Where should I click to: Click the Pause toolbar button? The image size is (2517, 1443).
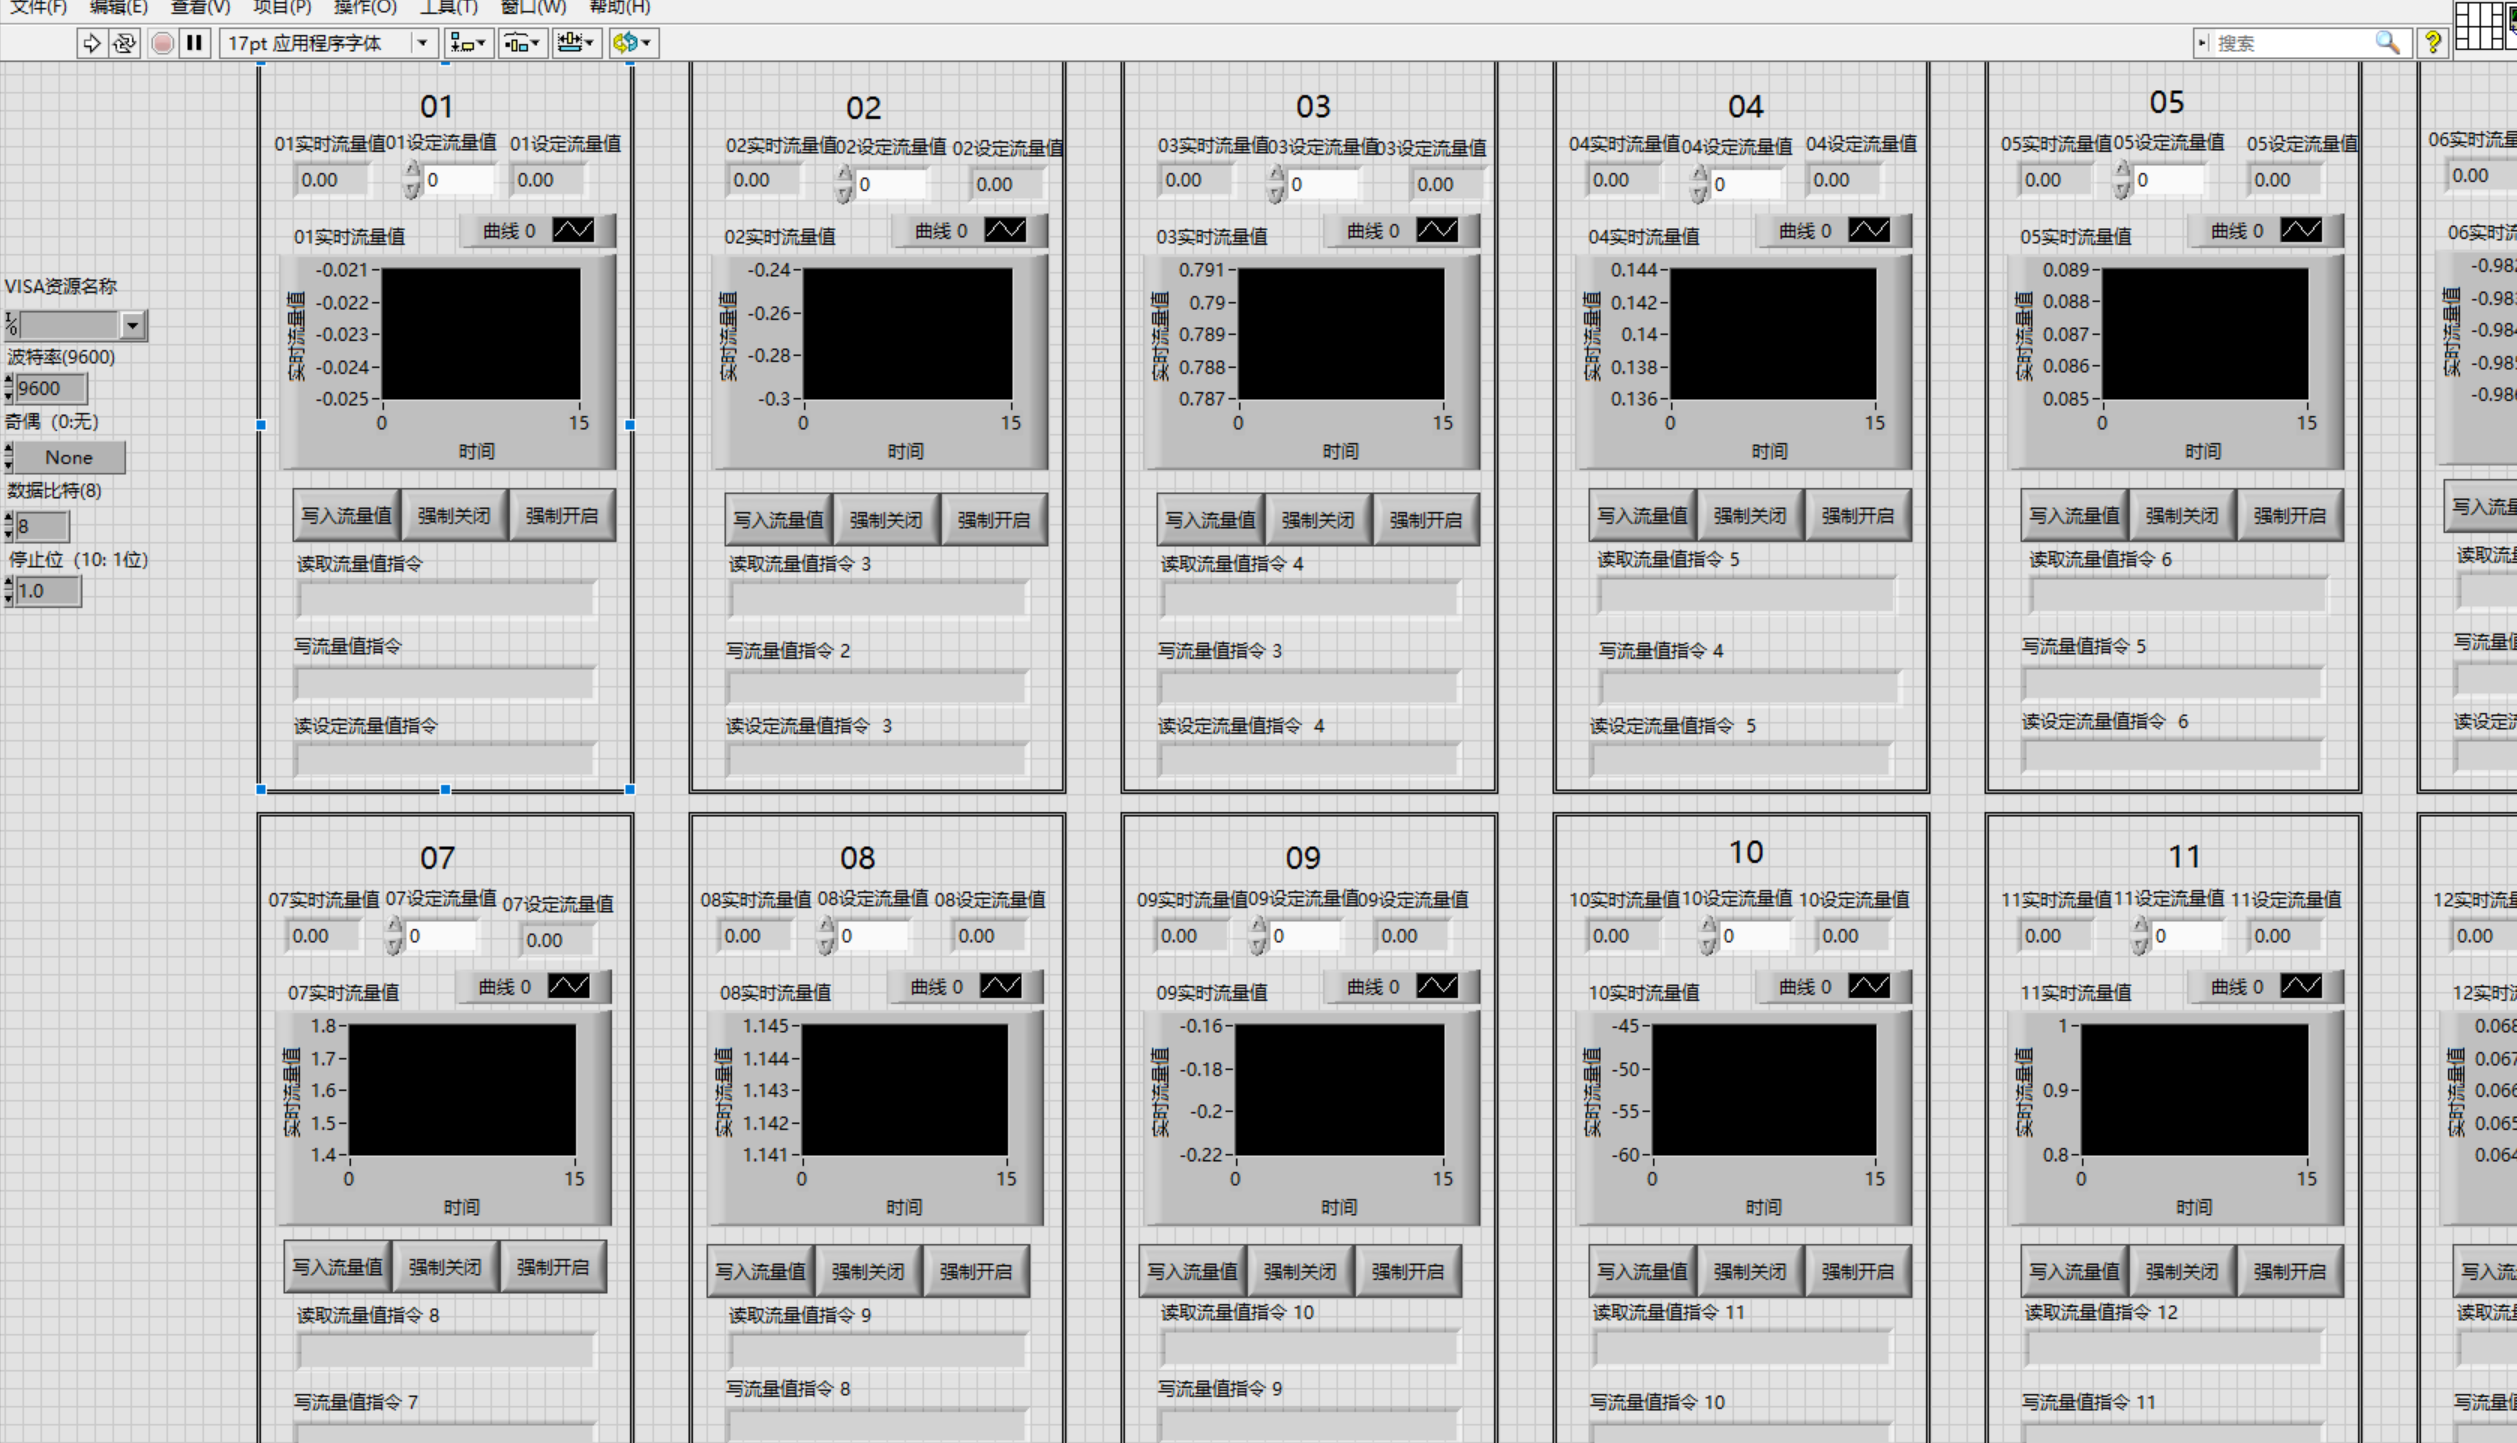tap(194, 43)
